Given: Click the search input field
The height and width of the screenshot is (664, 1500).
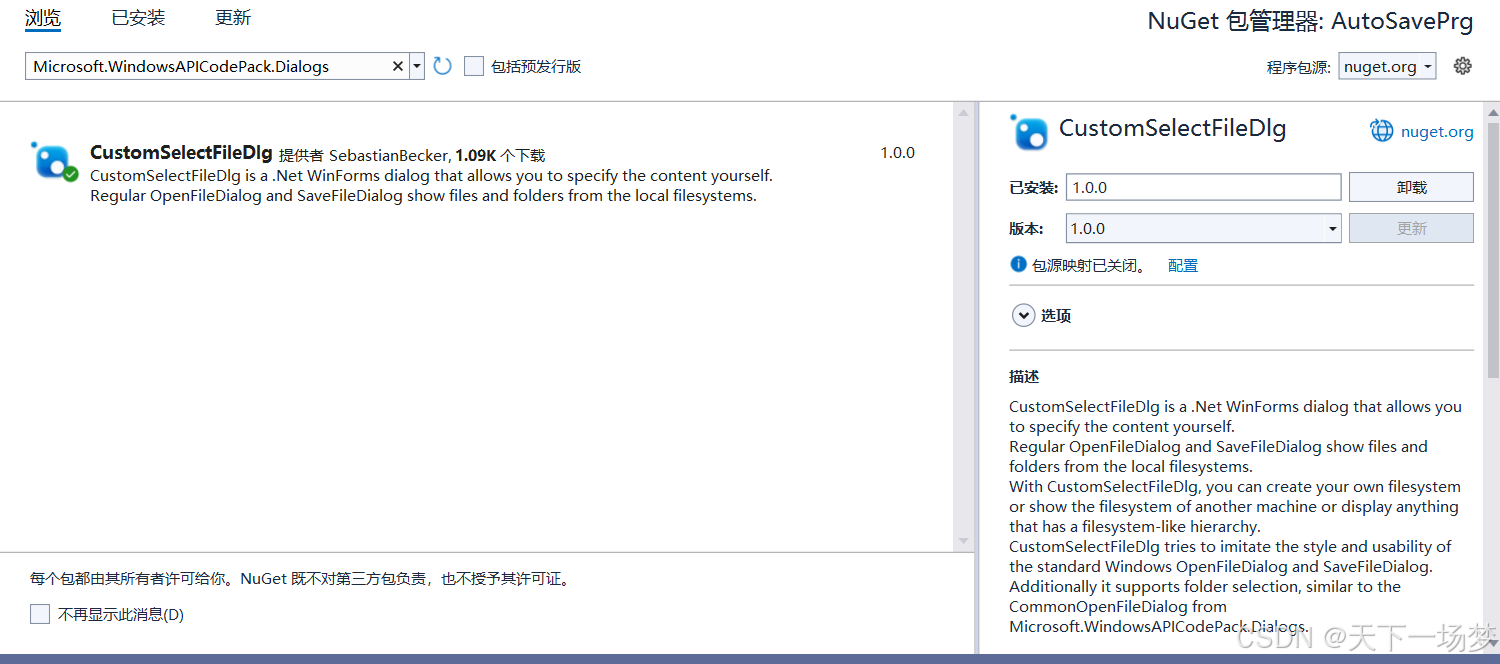Looking at the screenshot, I should pos(210,67).
